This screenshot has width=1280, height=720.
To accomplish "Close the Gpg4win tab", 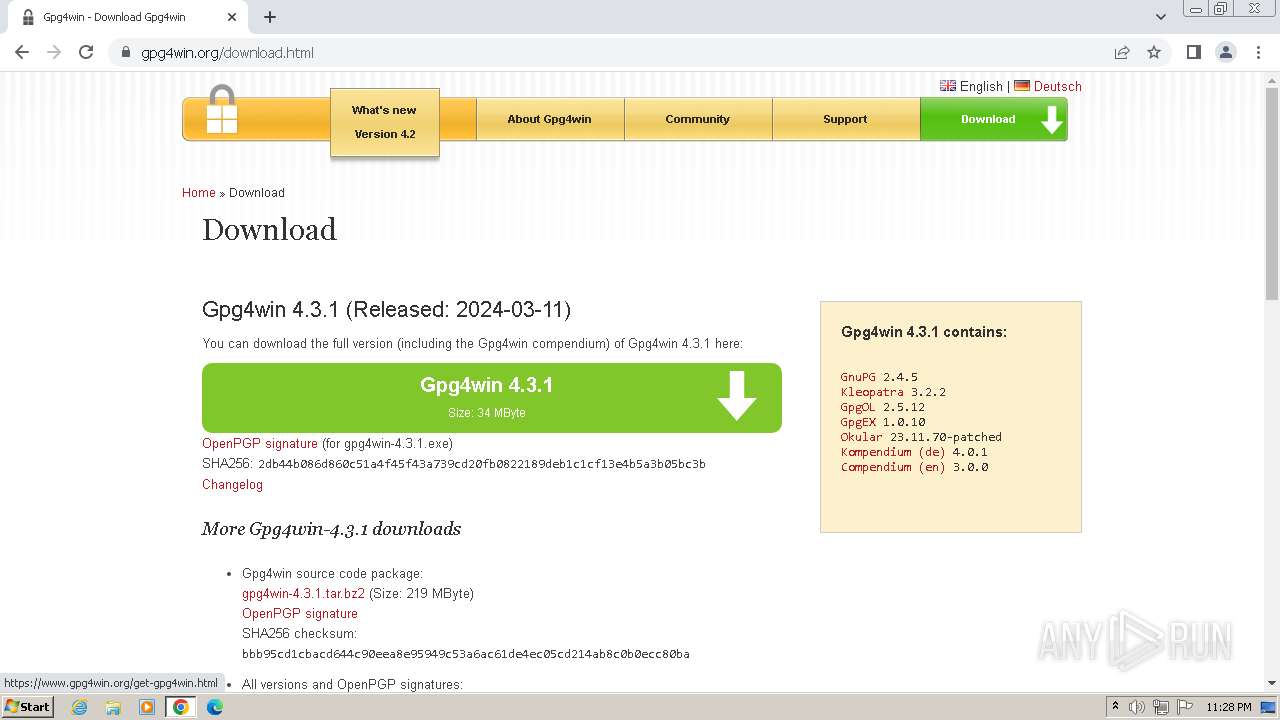I will pyautogui.click(x=232, y=17).
